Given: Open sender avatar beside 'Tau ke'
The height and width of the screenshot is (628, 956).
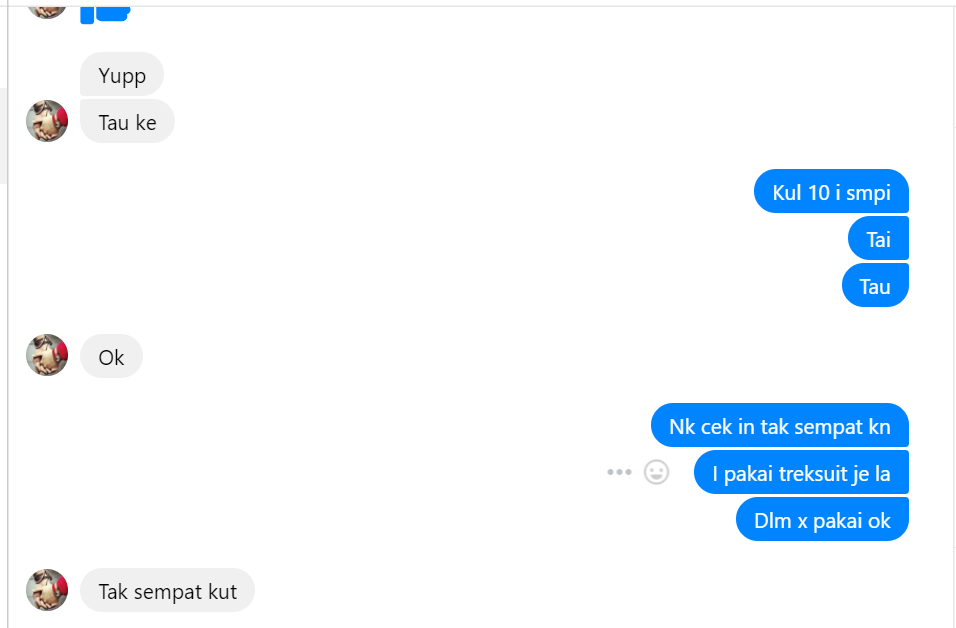Looking at the screenshot, I should click(x=47, y=121).
